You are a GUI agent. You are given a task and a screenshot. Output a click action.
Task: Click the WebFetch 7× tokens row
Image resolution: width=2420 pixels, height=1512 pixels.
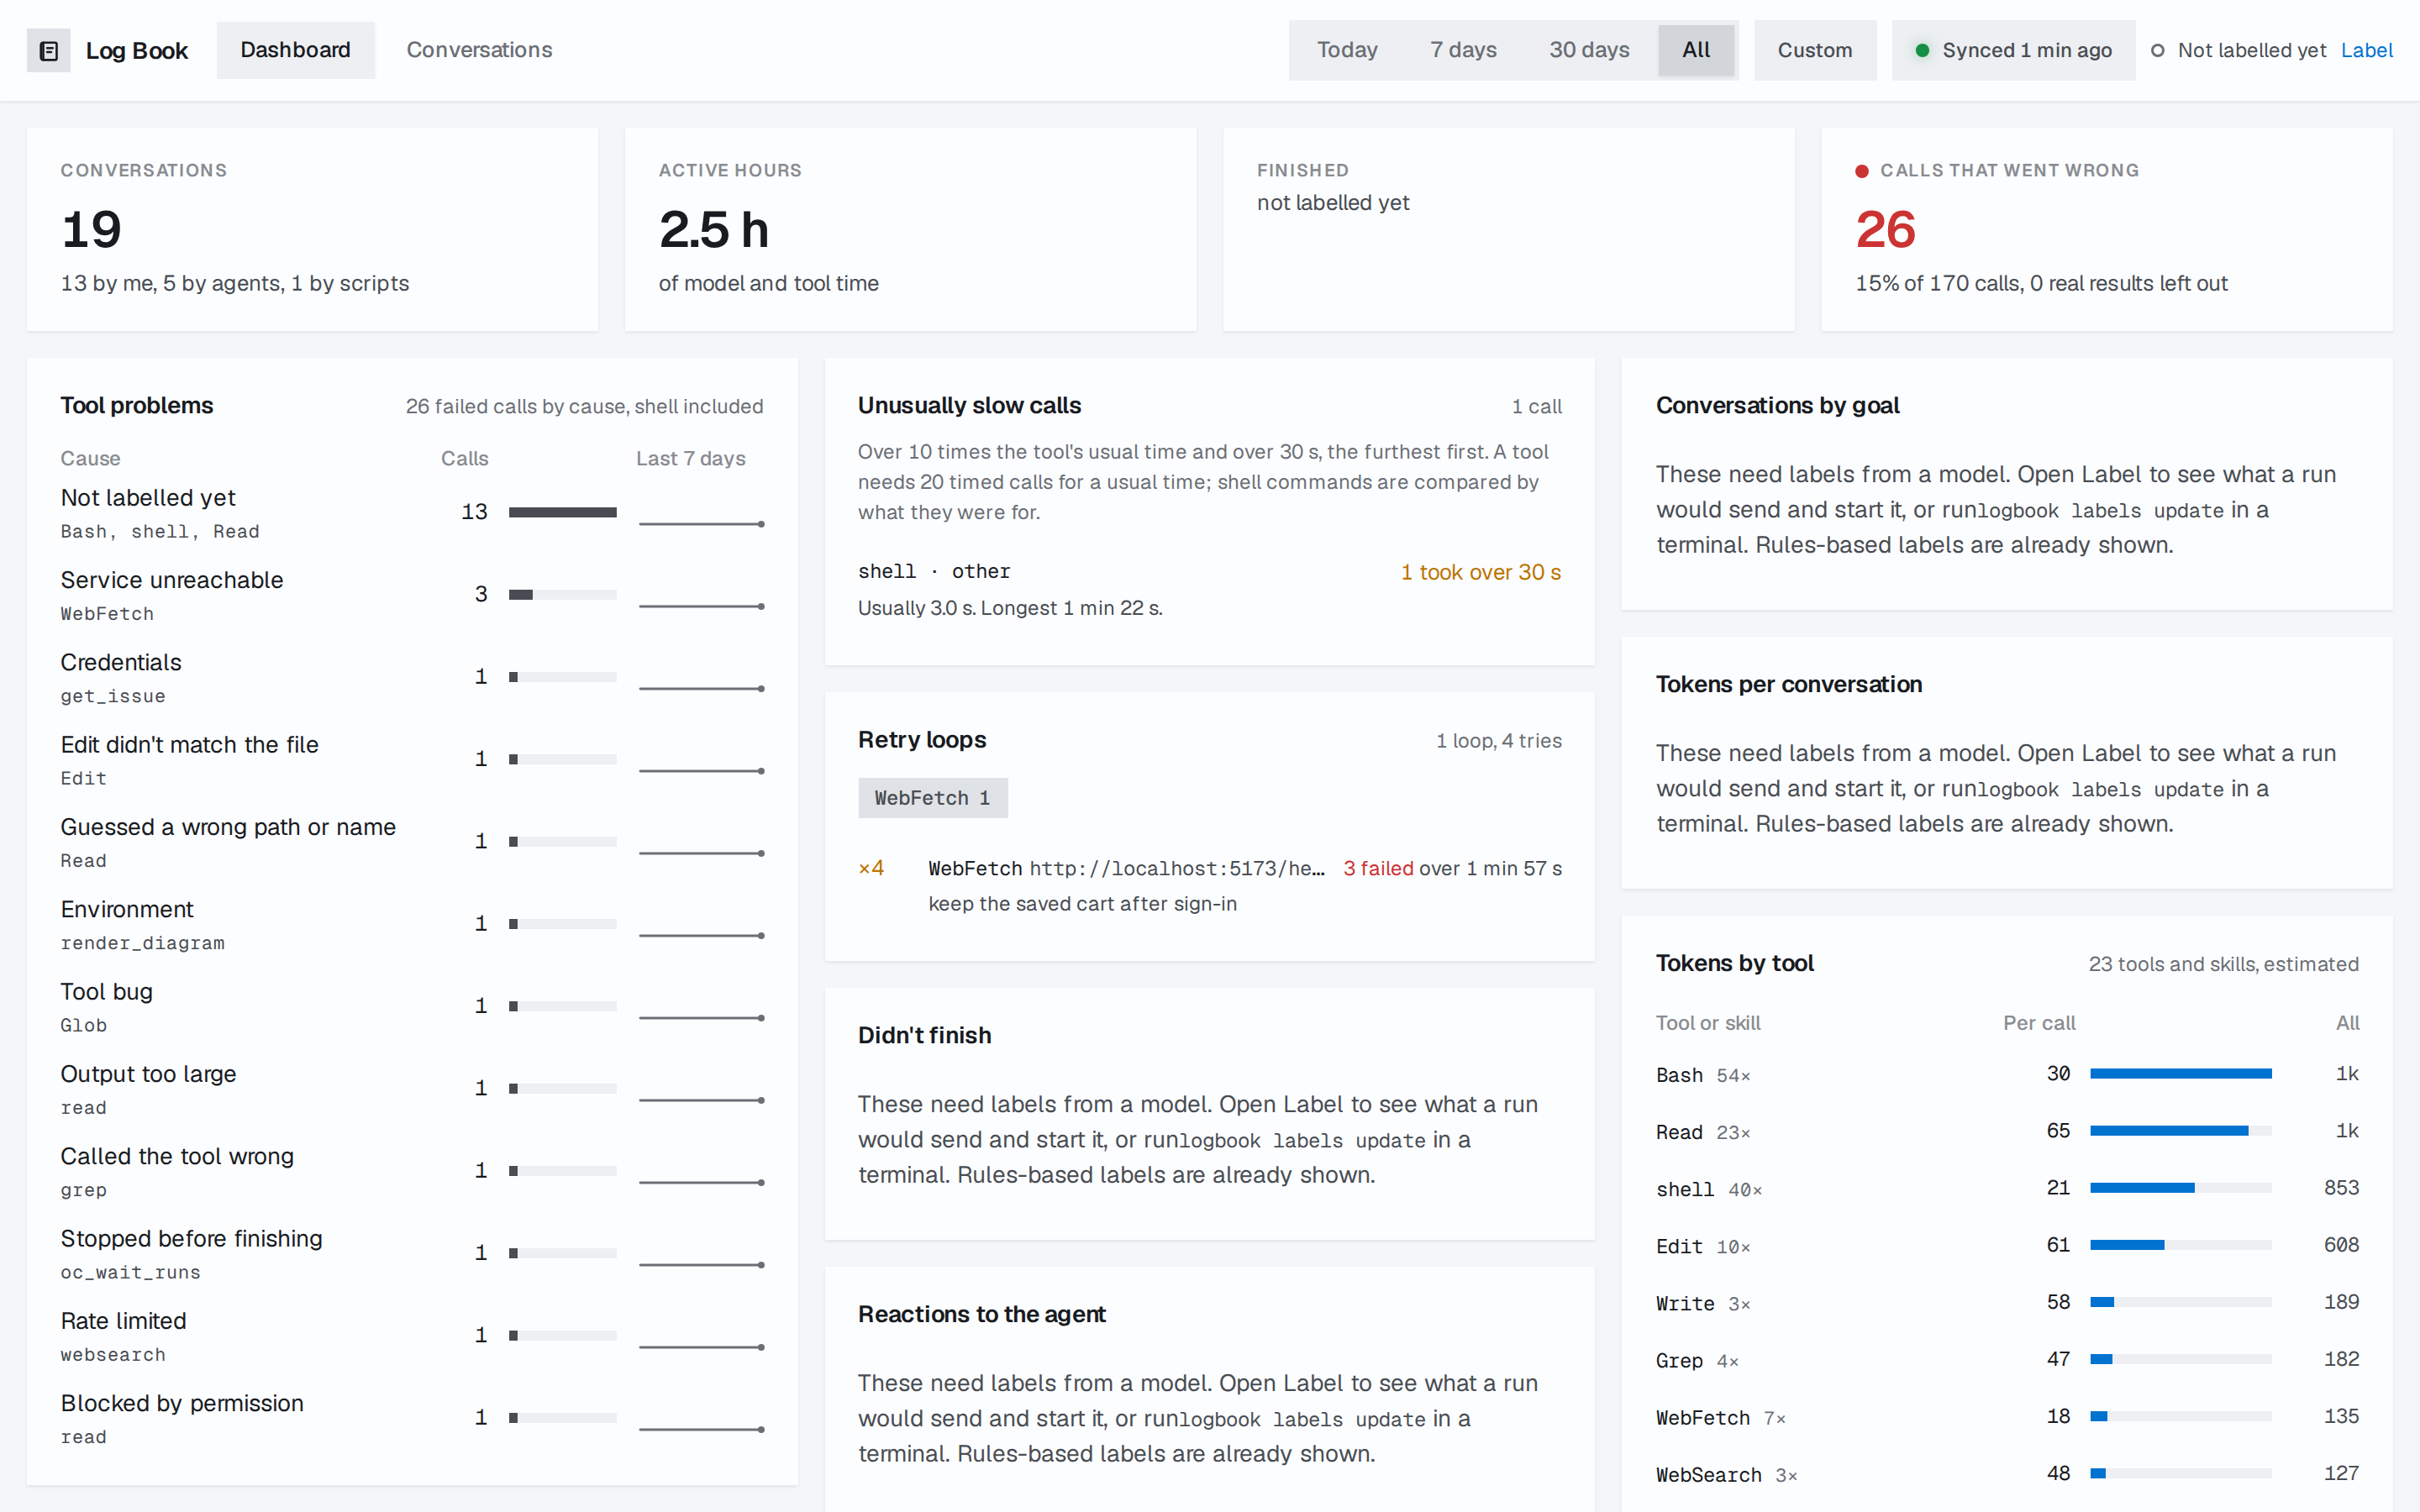coord(2007,1416)
